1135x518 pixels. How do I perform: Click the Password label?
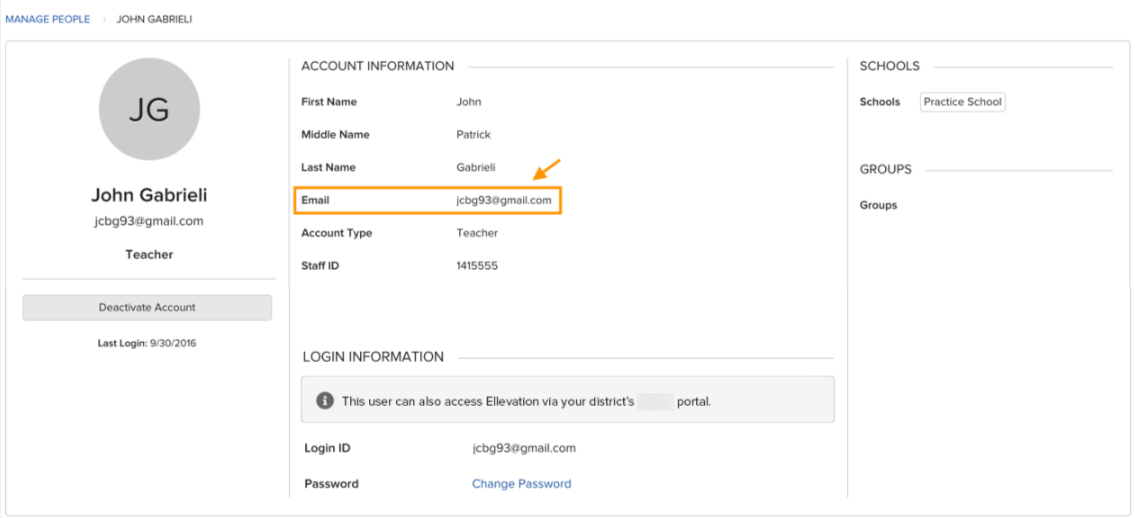coord(331,484)
